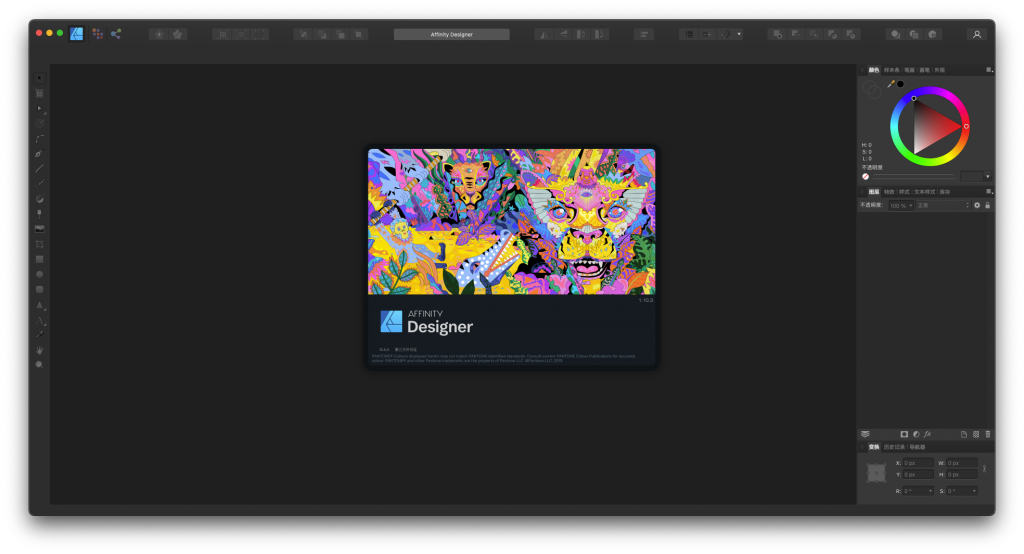Screen dimensions: 1024x554
Task: Toggle Insert inside selection target
Action: (932, 34)
